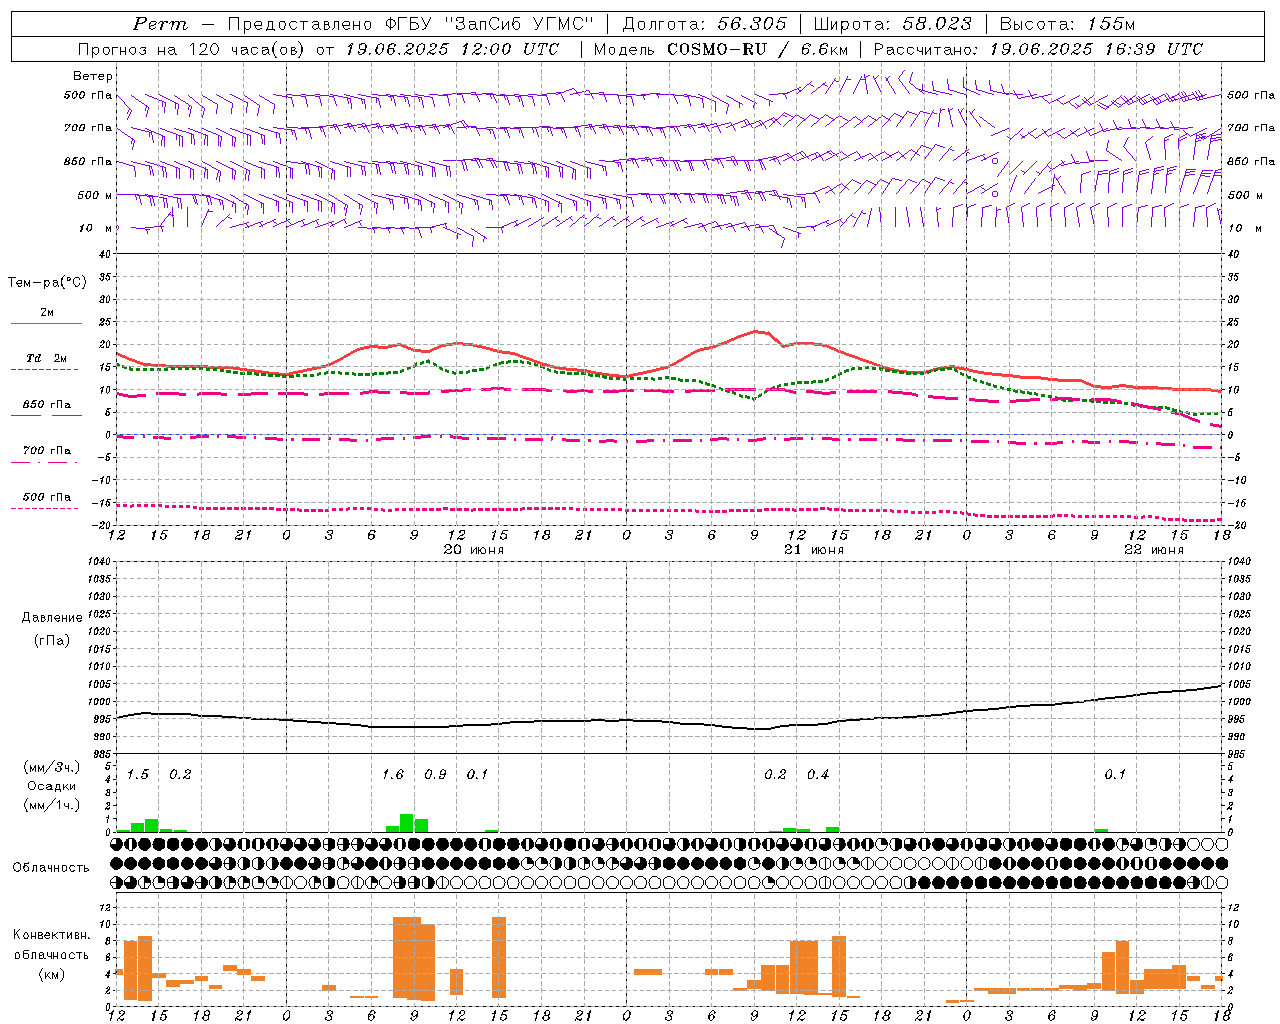Screen dimensions: 1280x1024
Task: Select the 1.6 precipitation value
Action: point(393,775)
